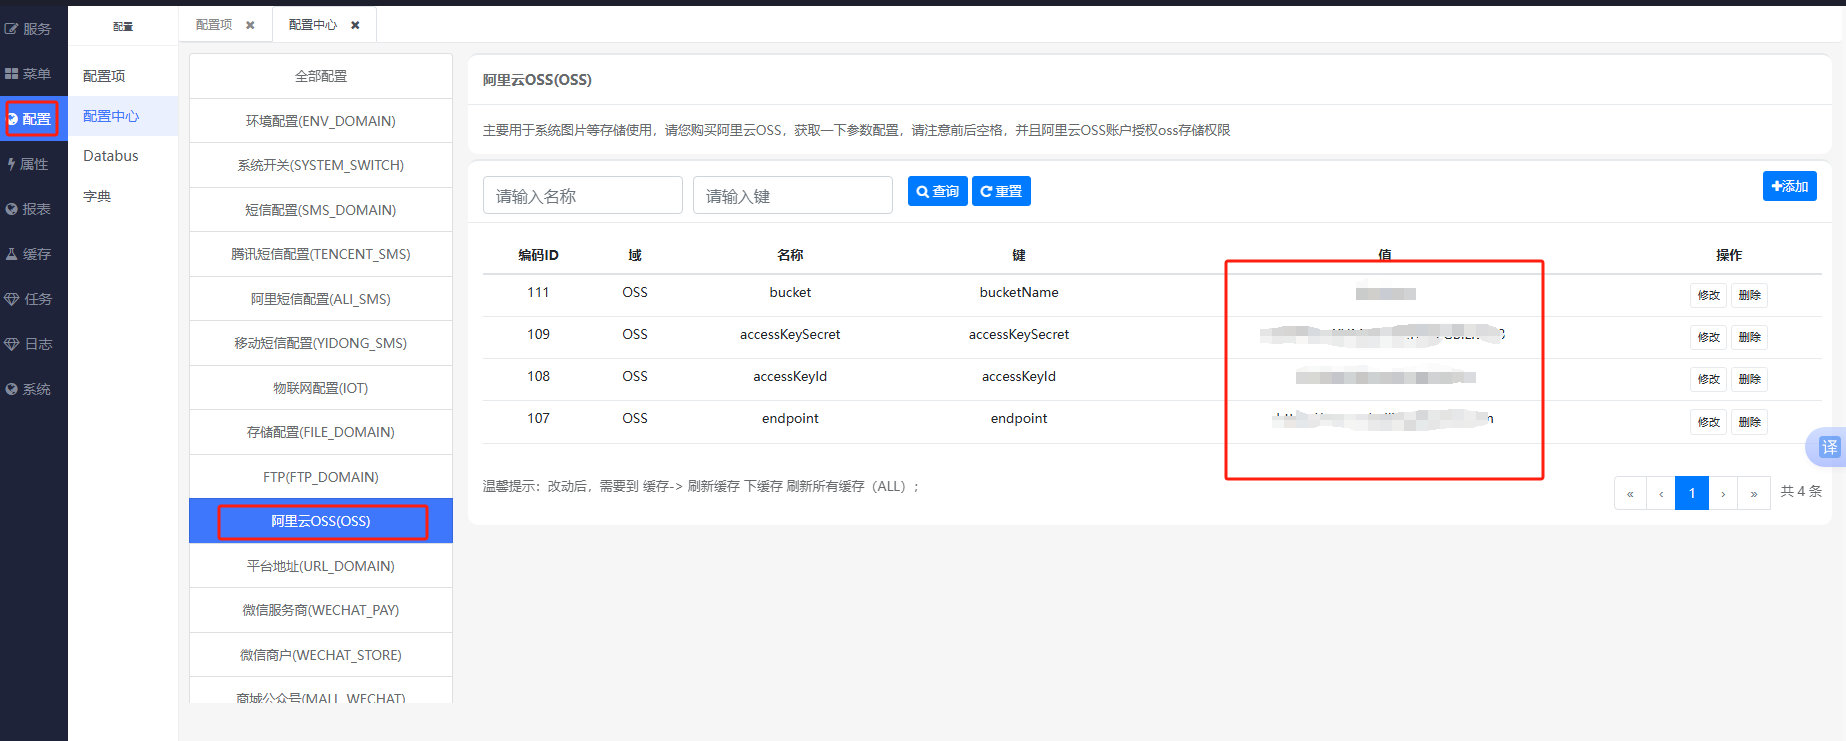Image resolution: width=1846 pixels, height=741 pixels.
Task: Select 平台地址(URL_DOMAIN) category
Action: click(321, 566)
